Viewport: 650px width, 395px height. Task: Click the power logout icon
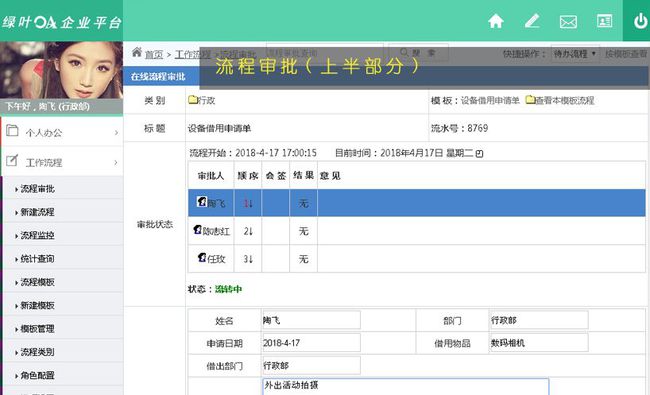pyautogui.click(x=641, y=21)
